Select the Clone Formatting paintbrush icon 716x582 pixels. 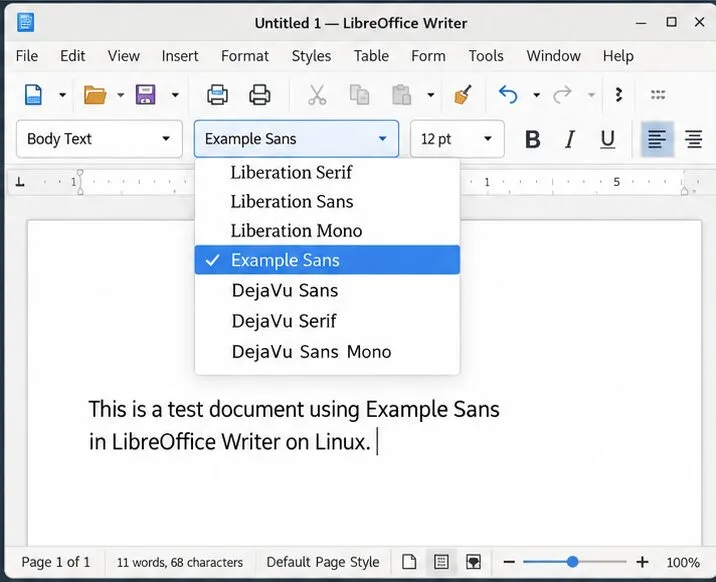click(x=463, y=95)
